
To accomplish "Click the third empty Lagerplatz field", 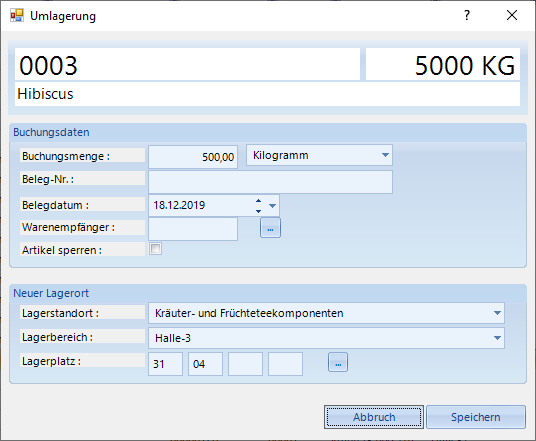I will click(245, 364).
